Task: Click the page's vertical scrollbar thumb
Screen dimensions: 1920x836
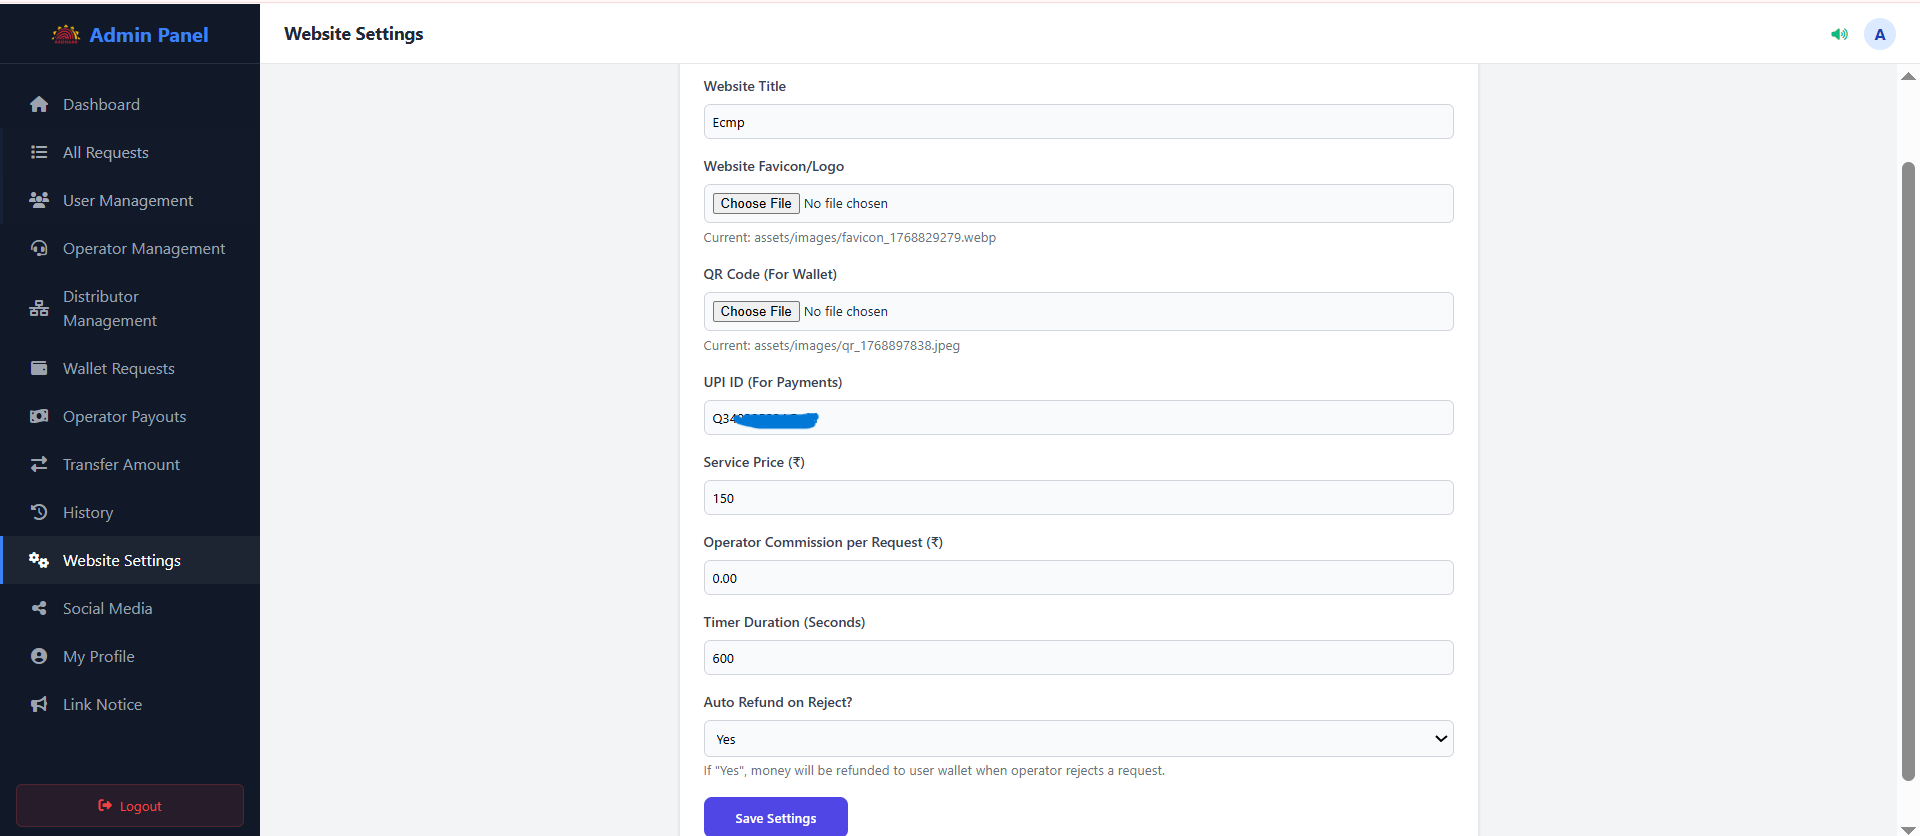Action: [x=1908, y=470]
